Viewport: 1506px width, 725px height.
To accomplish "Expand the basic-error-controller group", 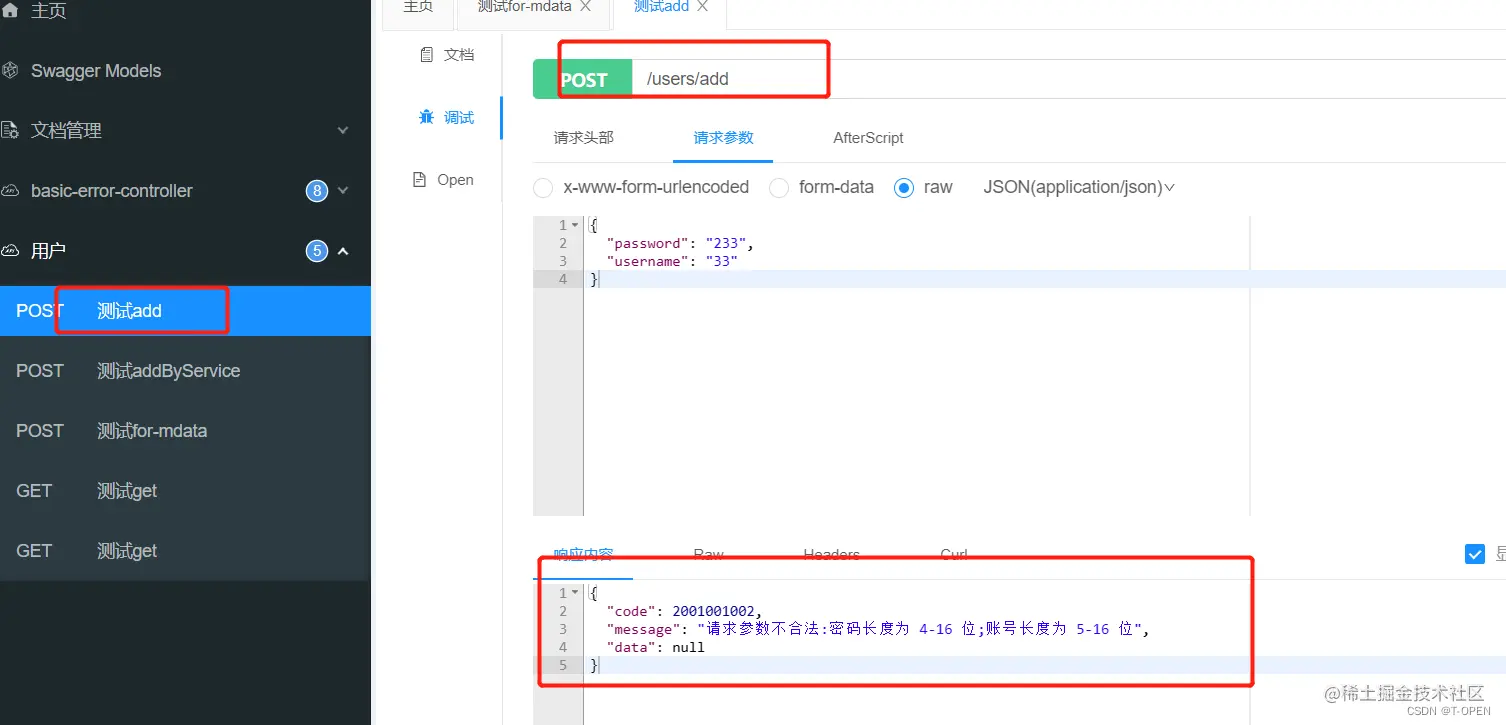I will 344,190.
